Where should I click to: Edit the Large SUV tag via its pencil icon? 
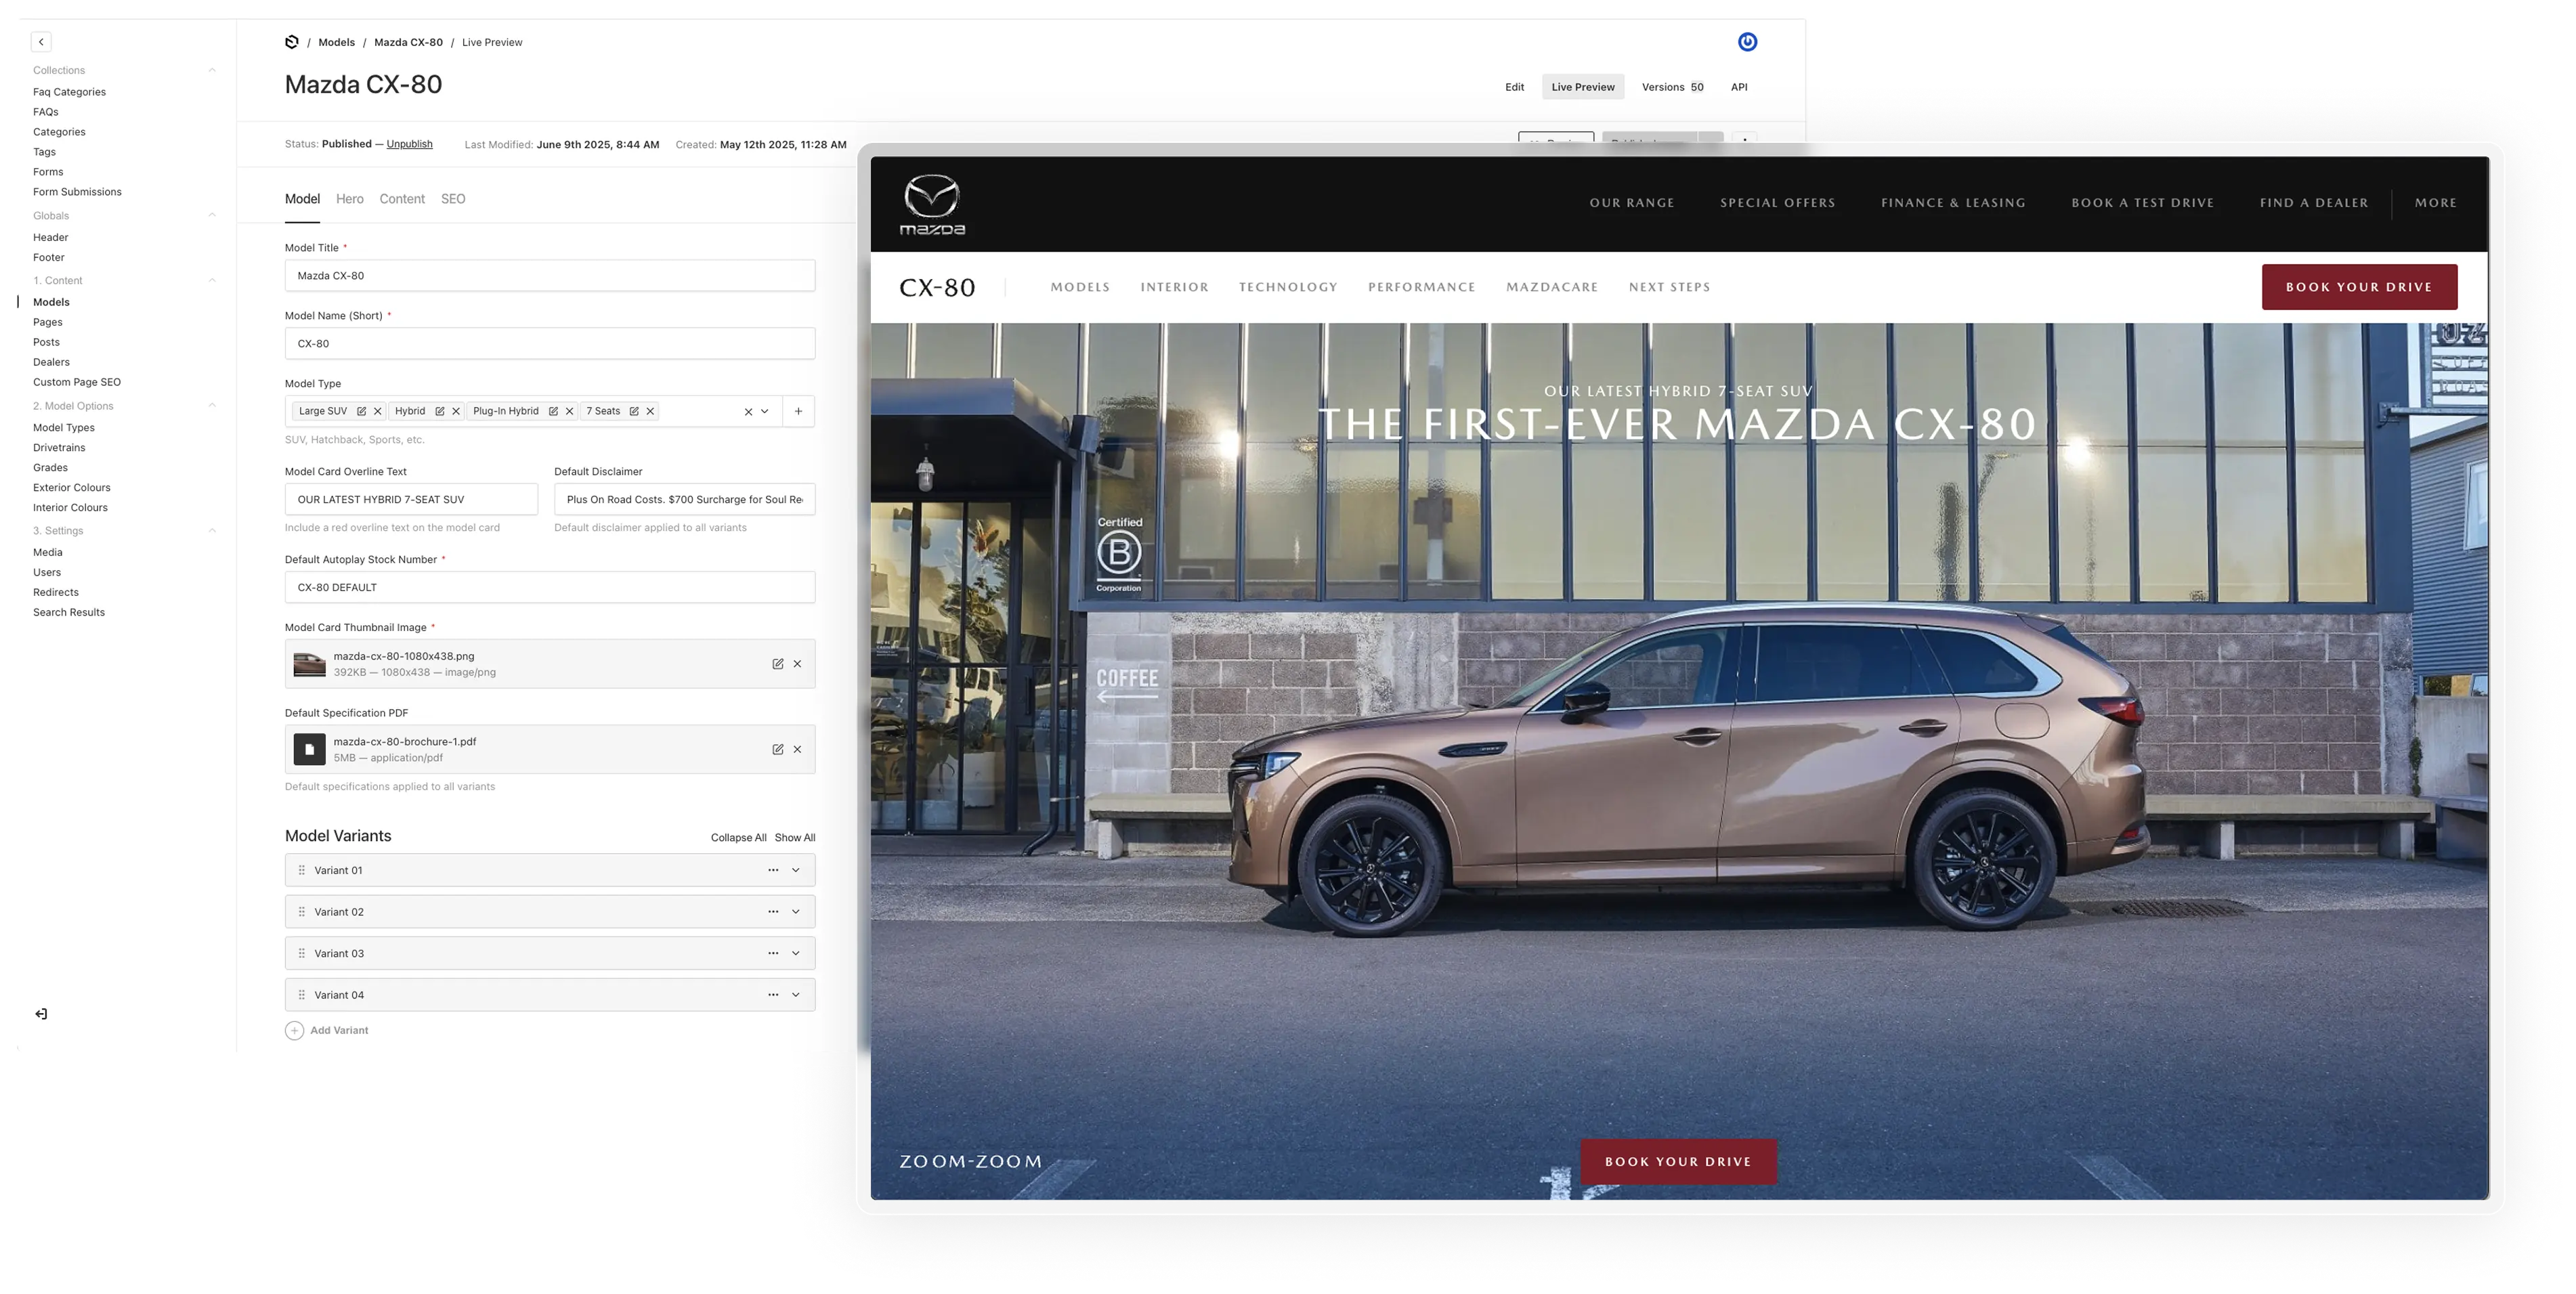point(362,411)
